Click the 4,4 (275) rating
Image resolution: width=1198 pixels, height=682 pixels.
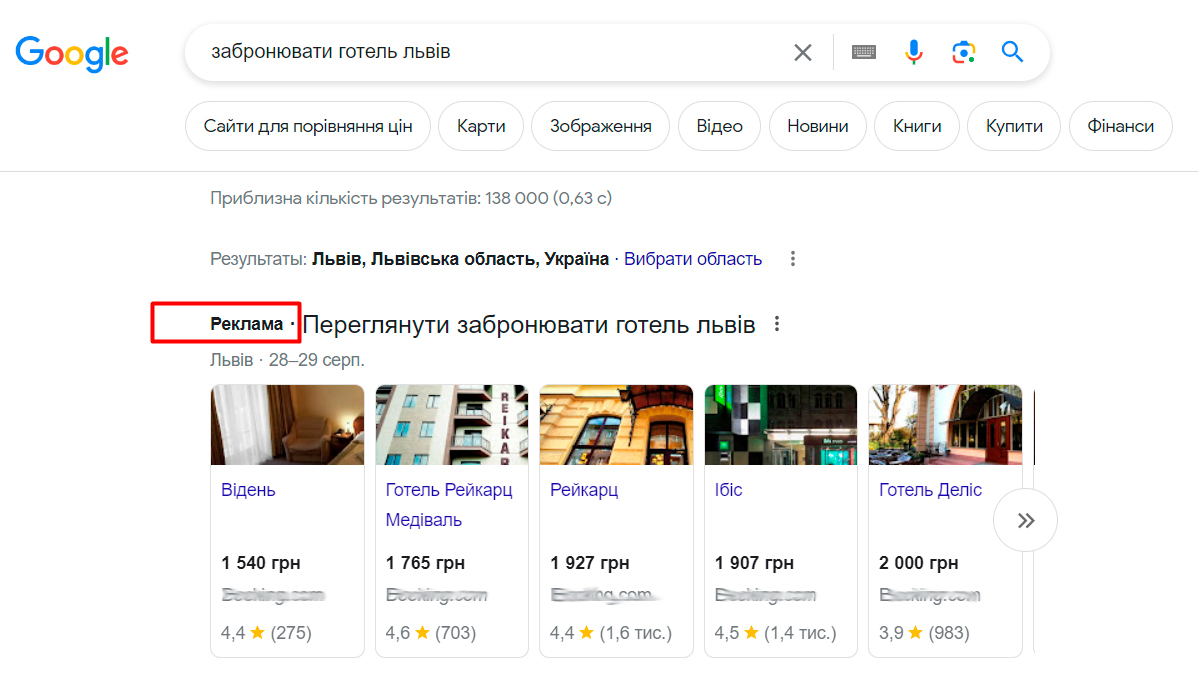click(266, 632)
